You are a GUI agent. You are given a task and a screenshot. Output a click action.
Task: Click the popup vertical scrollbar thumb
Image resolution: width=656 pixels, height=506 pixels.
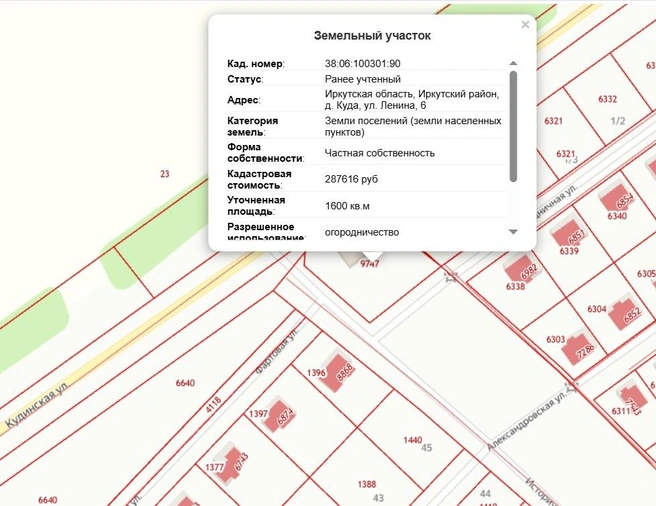[513, 126]
